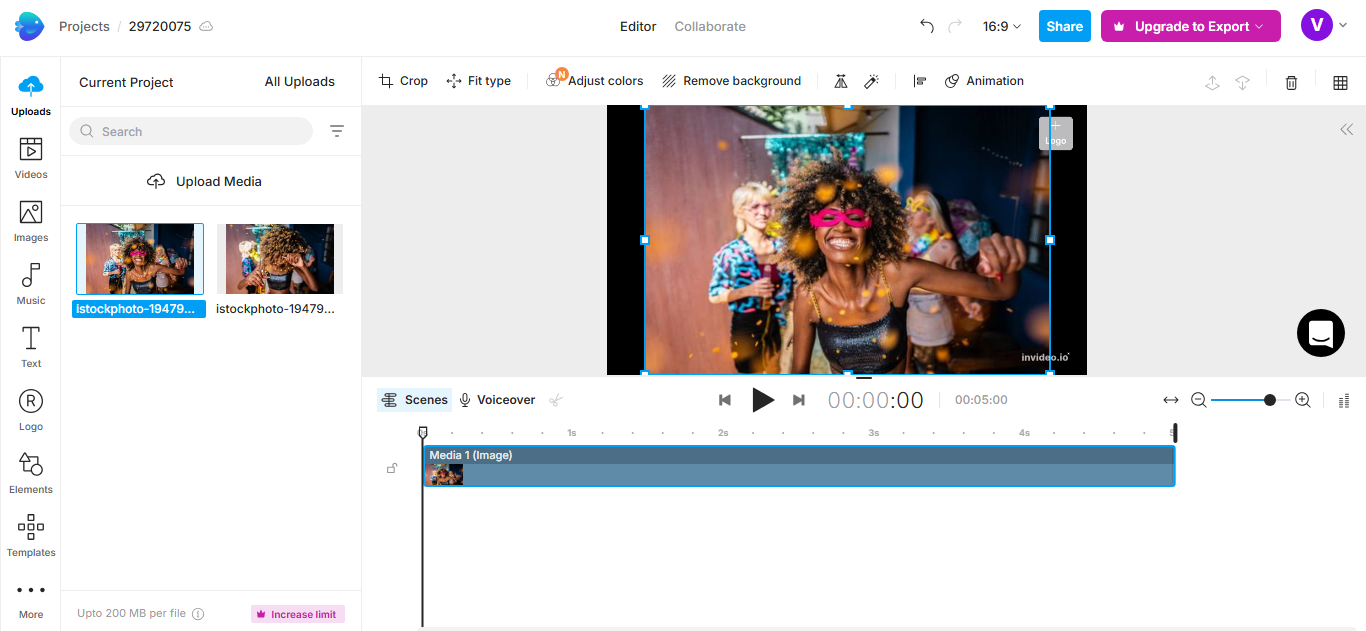The image size is (1366, 631).
Task: Collapse the right panel with the chevrons
Action: (1346, 129)
